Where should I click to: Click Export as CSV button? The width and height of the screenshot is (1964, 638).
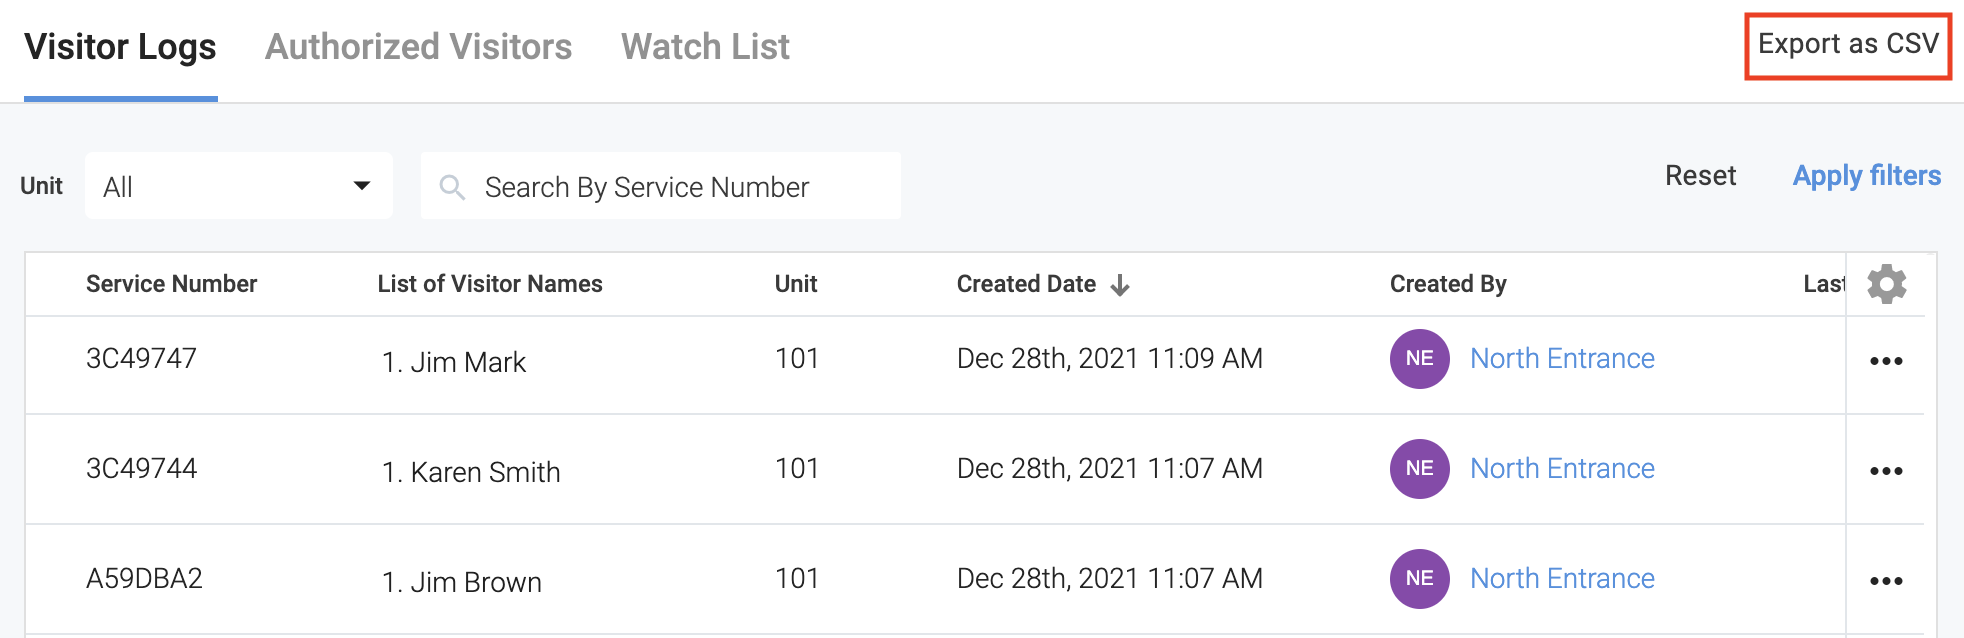[1848, 45]
